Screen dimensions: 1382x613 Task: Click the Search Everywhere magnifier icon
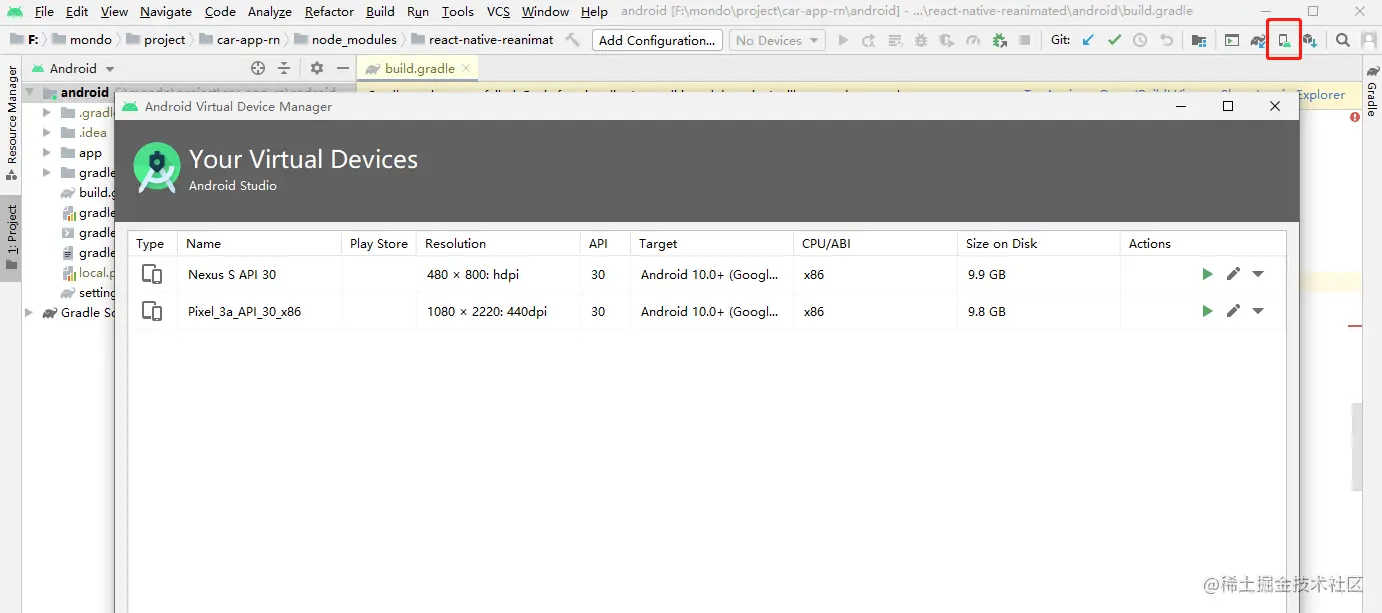1343,41
